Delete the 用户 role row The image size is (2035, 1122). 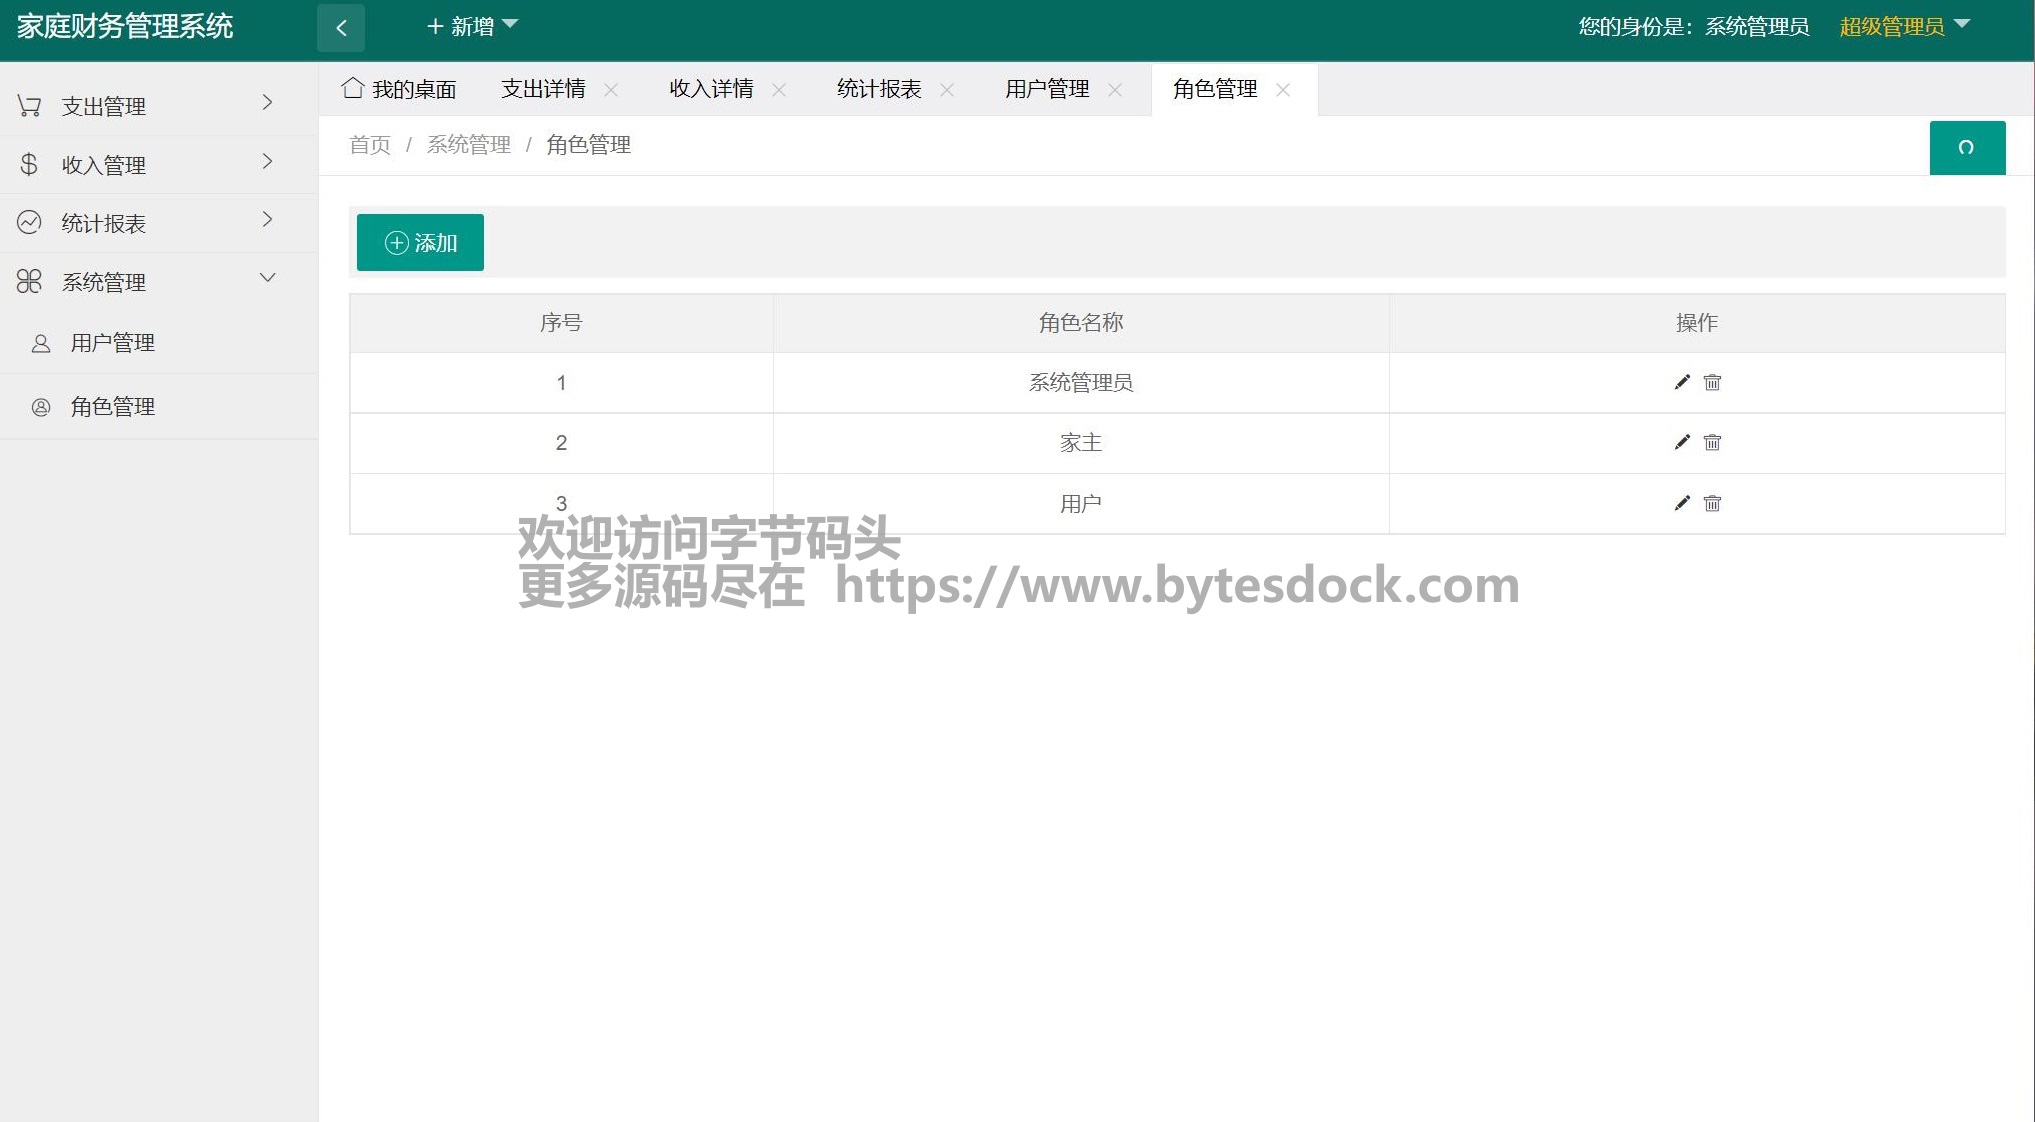pos(1712,503)
